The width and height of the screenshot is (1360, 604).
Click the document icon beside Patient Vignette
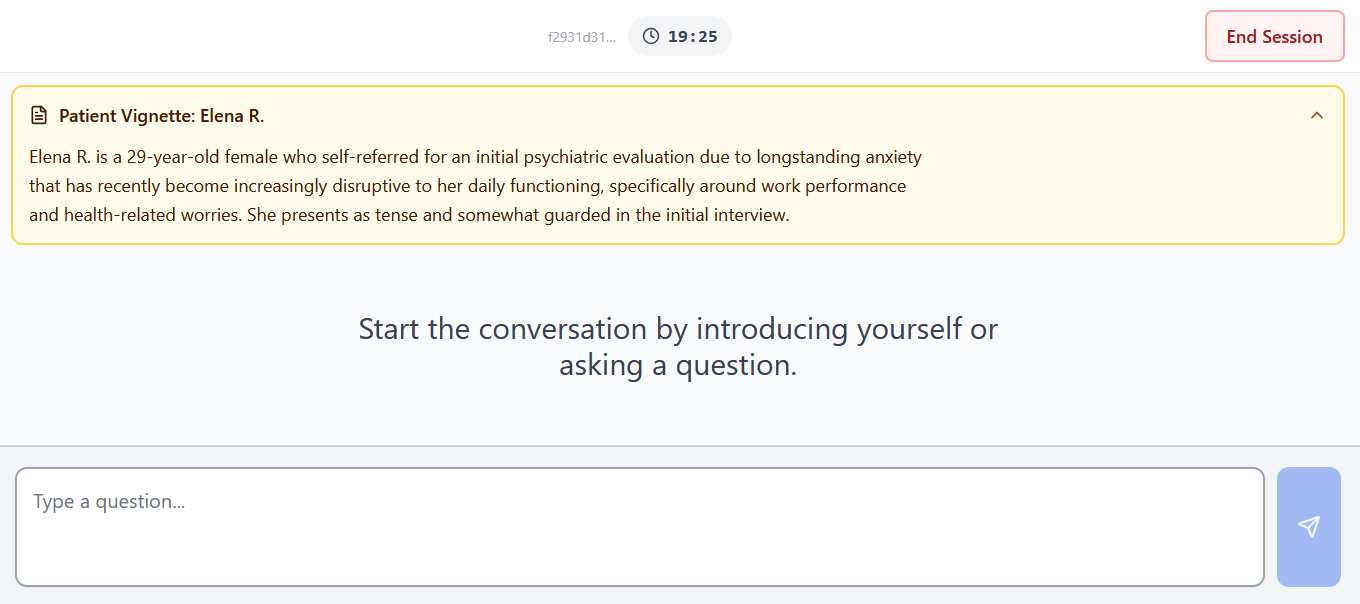click(x=39, y=116)
